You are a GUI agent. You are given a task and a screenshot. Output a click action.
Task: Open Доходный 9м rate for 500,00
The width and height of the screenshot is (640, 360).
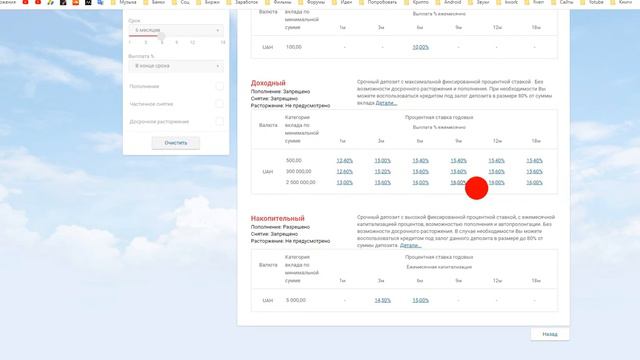[x=458, y=161]
